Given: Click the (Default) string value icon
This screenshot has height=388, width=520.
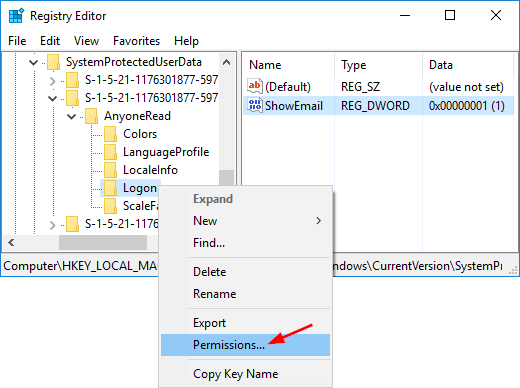Looking at the screenshot, I should click(x=255, y=86).
